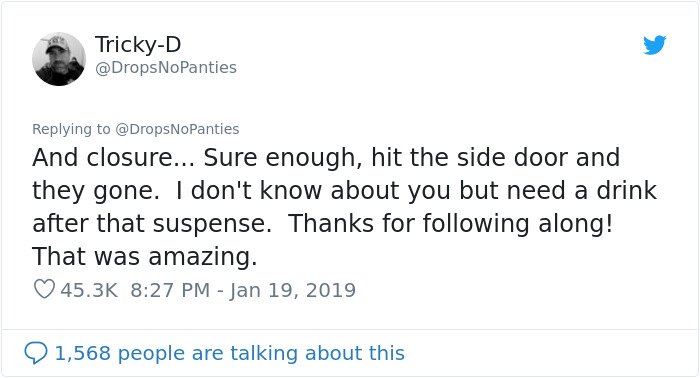Click 'they gone' in the tweet body
Viewport: 700px width, 378px height.
click(92, 191)
